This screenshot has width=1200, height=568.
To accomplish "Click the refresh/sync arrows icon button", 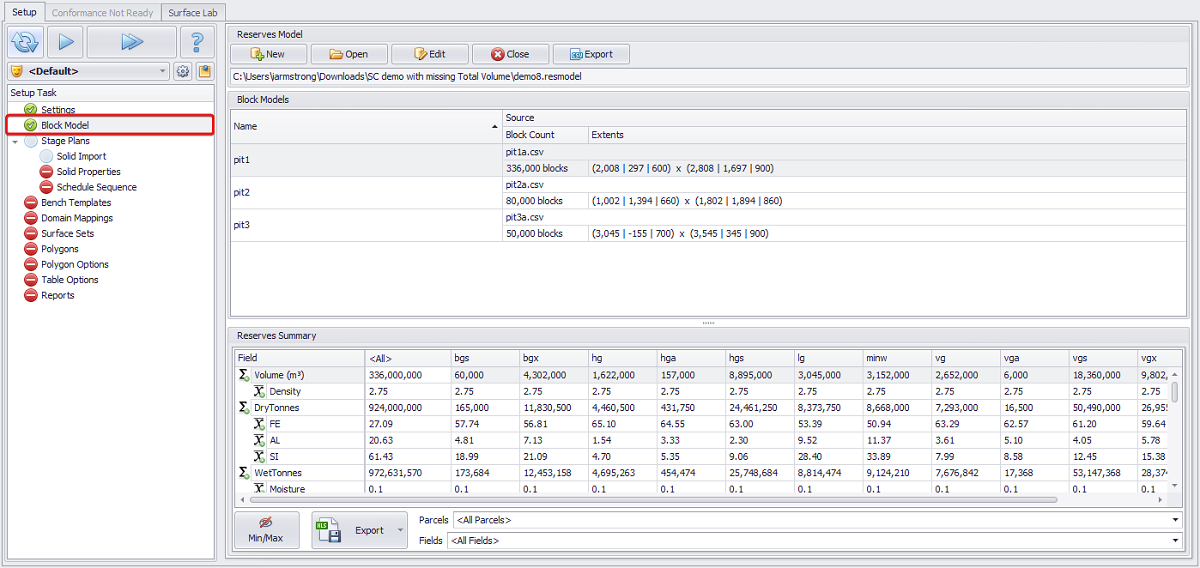I will (24, 42).
